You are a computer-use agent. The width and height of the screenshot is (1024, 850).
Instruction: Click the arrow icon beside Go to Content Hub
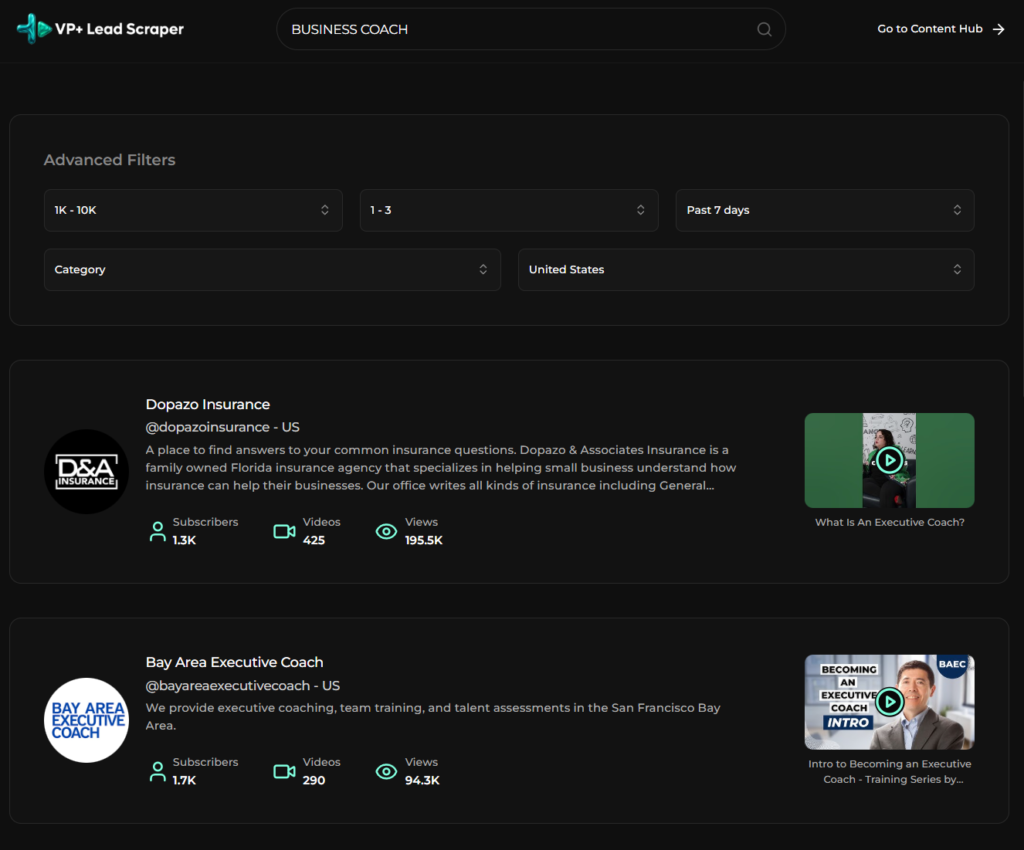pos(999,29)
